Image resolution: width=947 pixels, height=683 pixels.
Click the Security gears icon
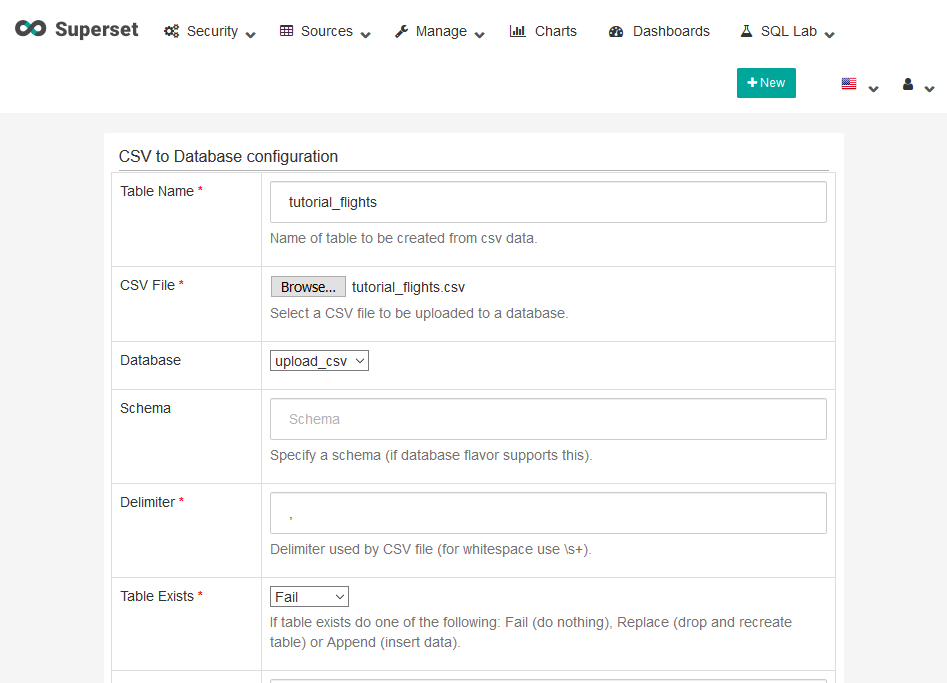tap(172, 31)
